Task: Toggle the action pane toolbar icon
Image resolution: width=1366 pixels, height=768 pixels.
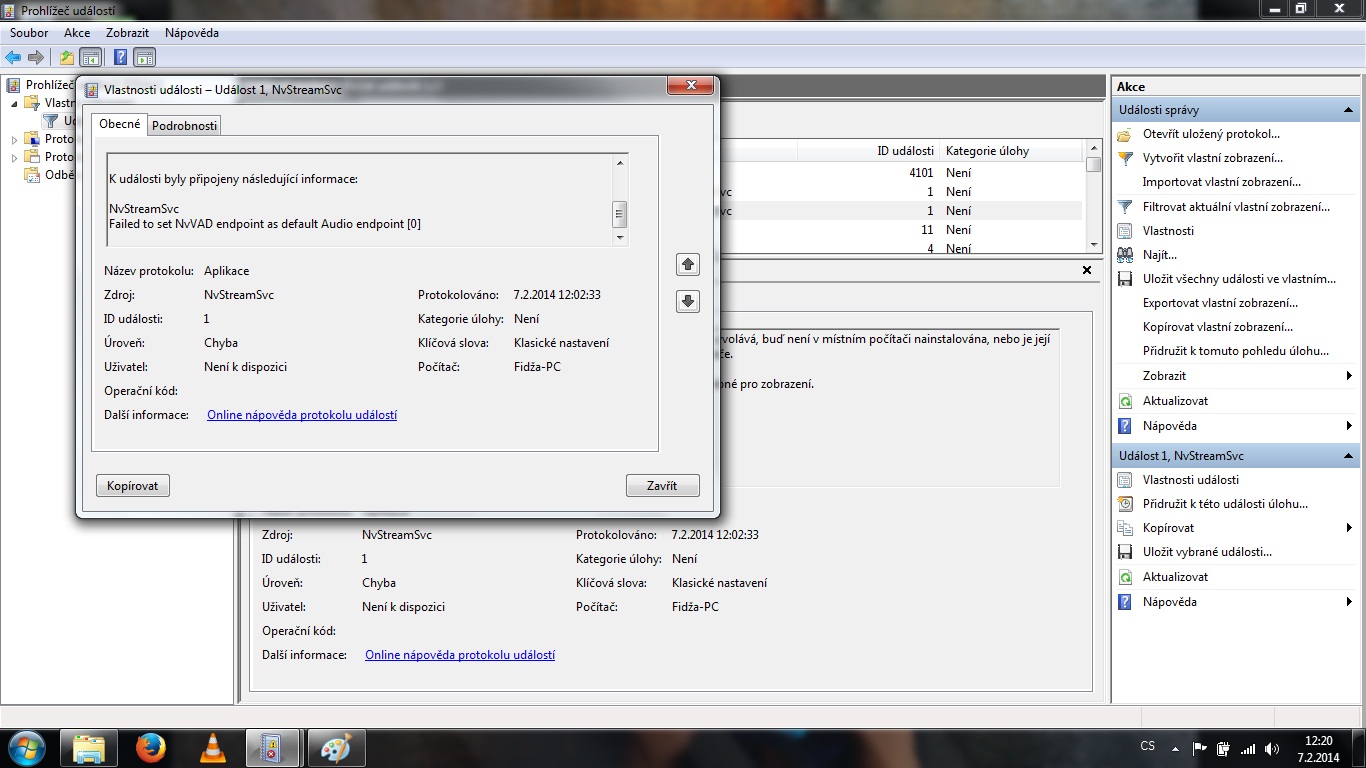Action: coord(144,57)
